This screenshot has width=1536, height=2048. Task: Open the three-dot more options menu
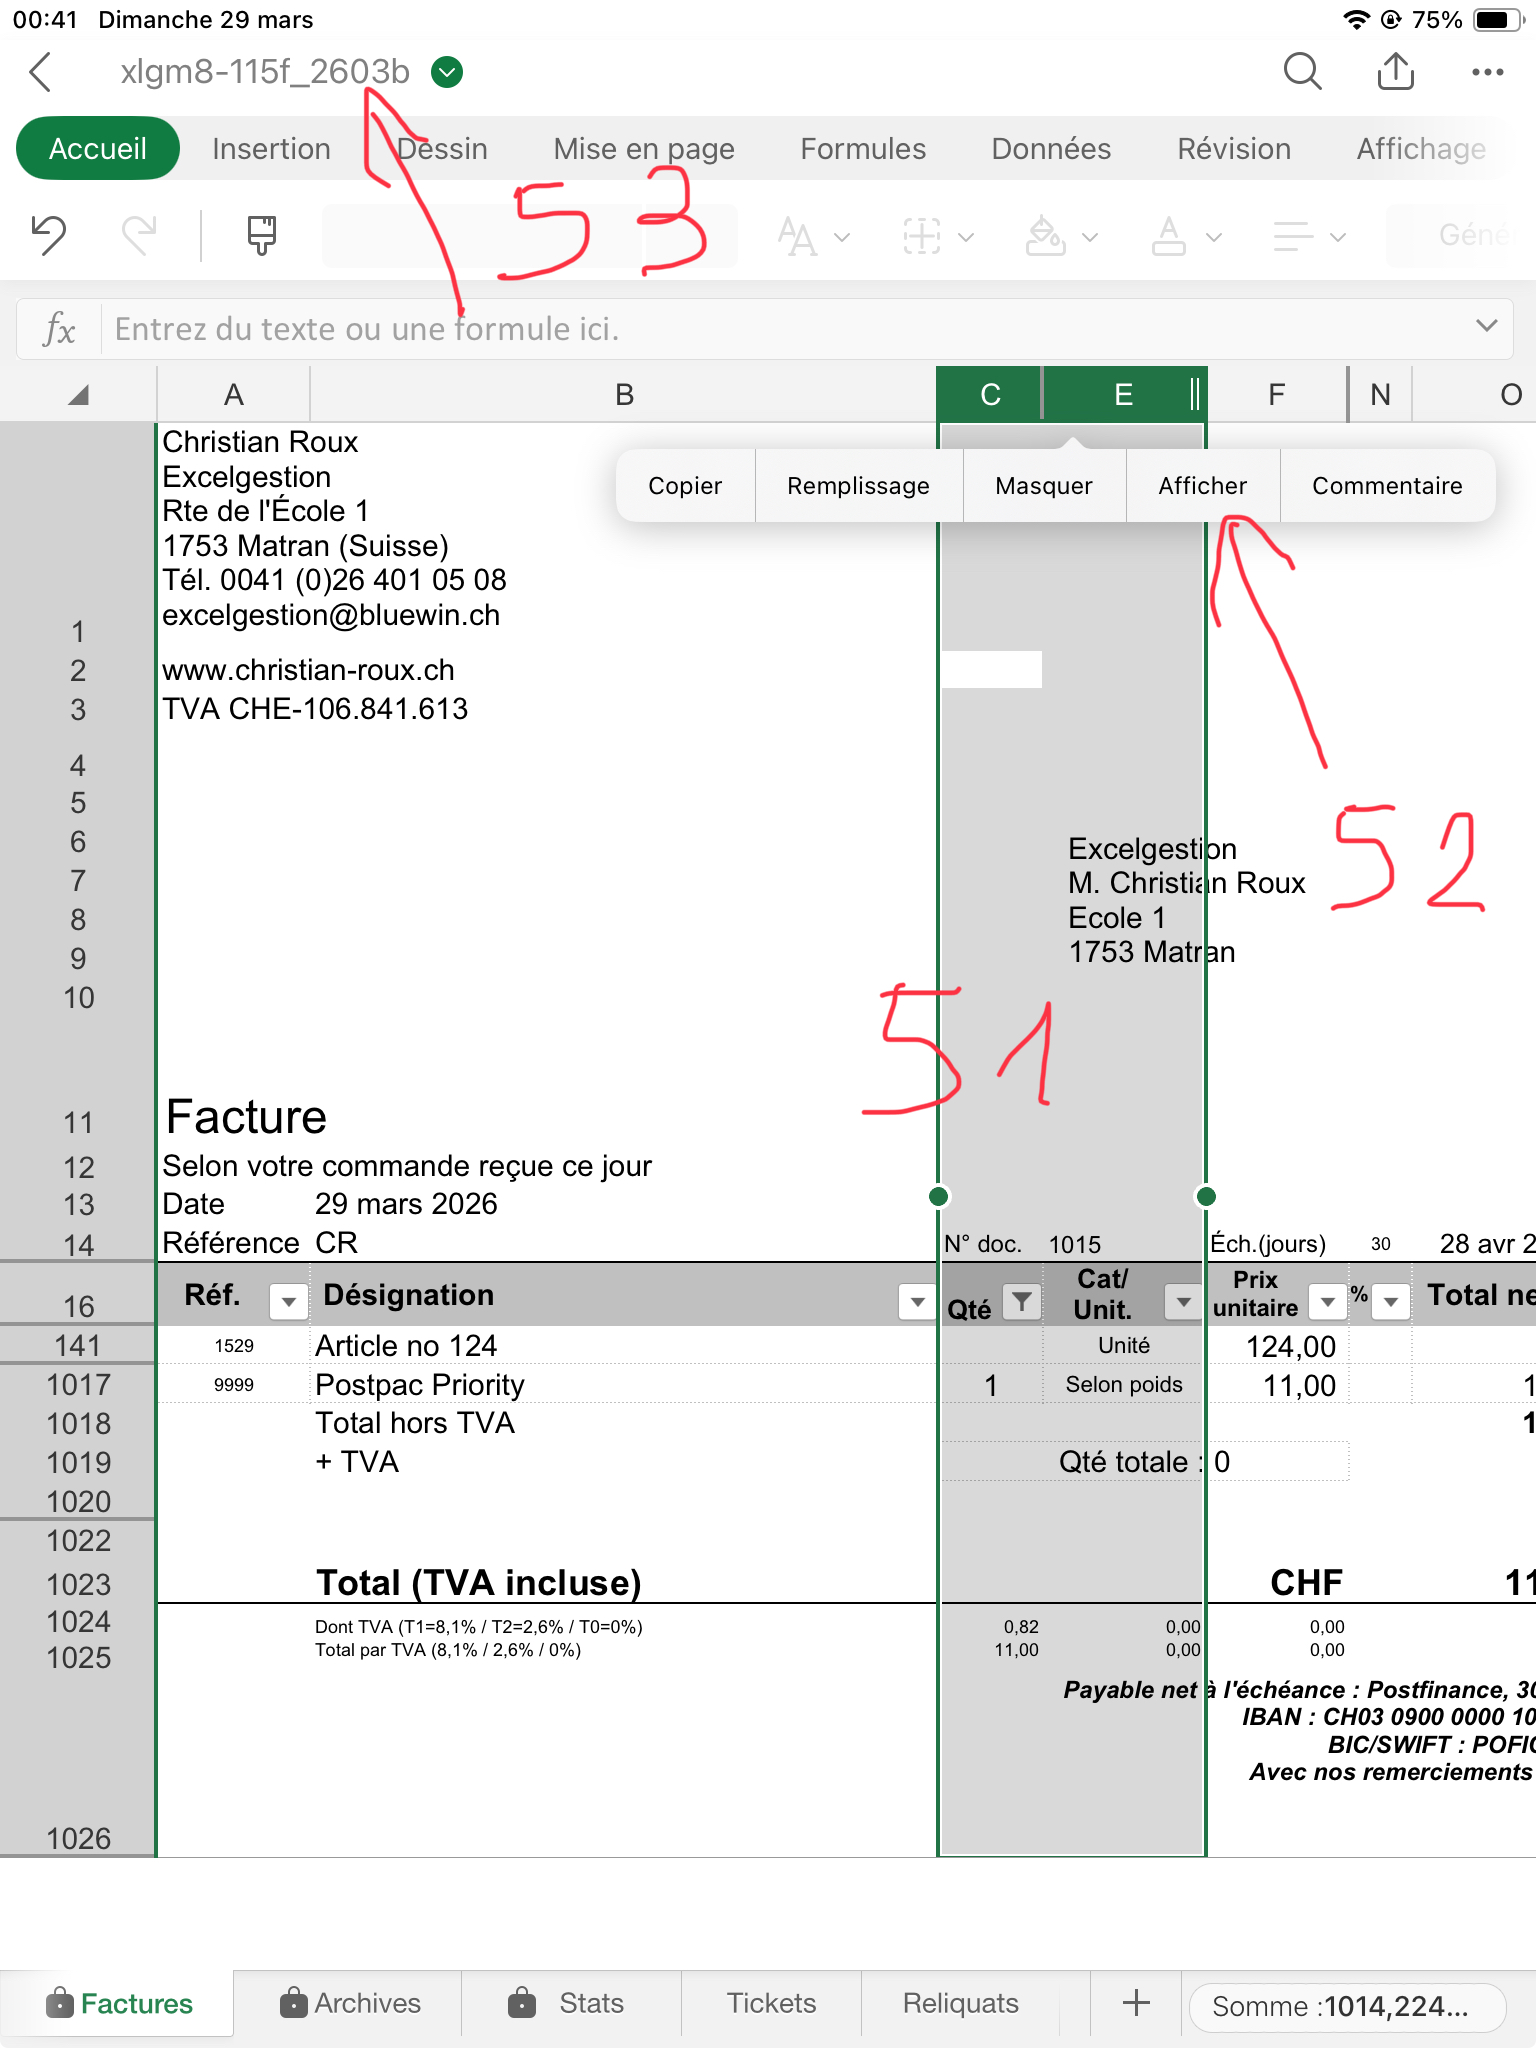click(1487, 72)
